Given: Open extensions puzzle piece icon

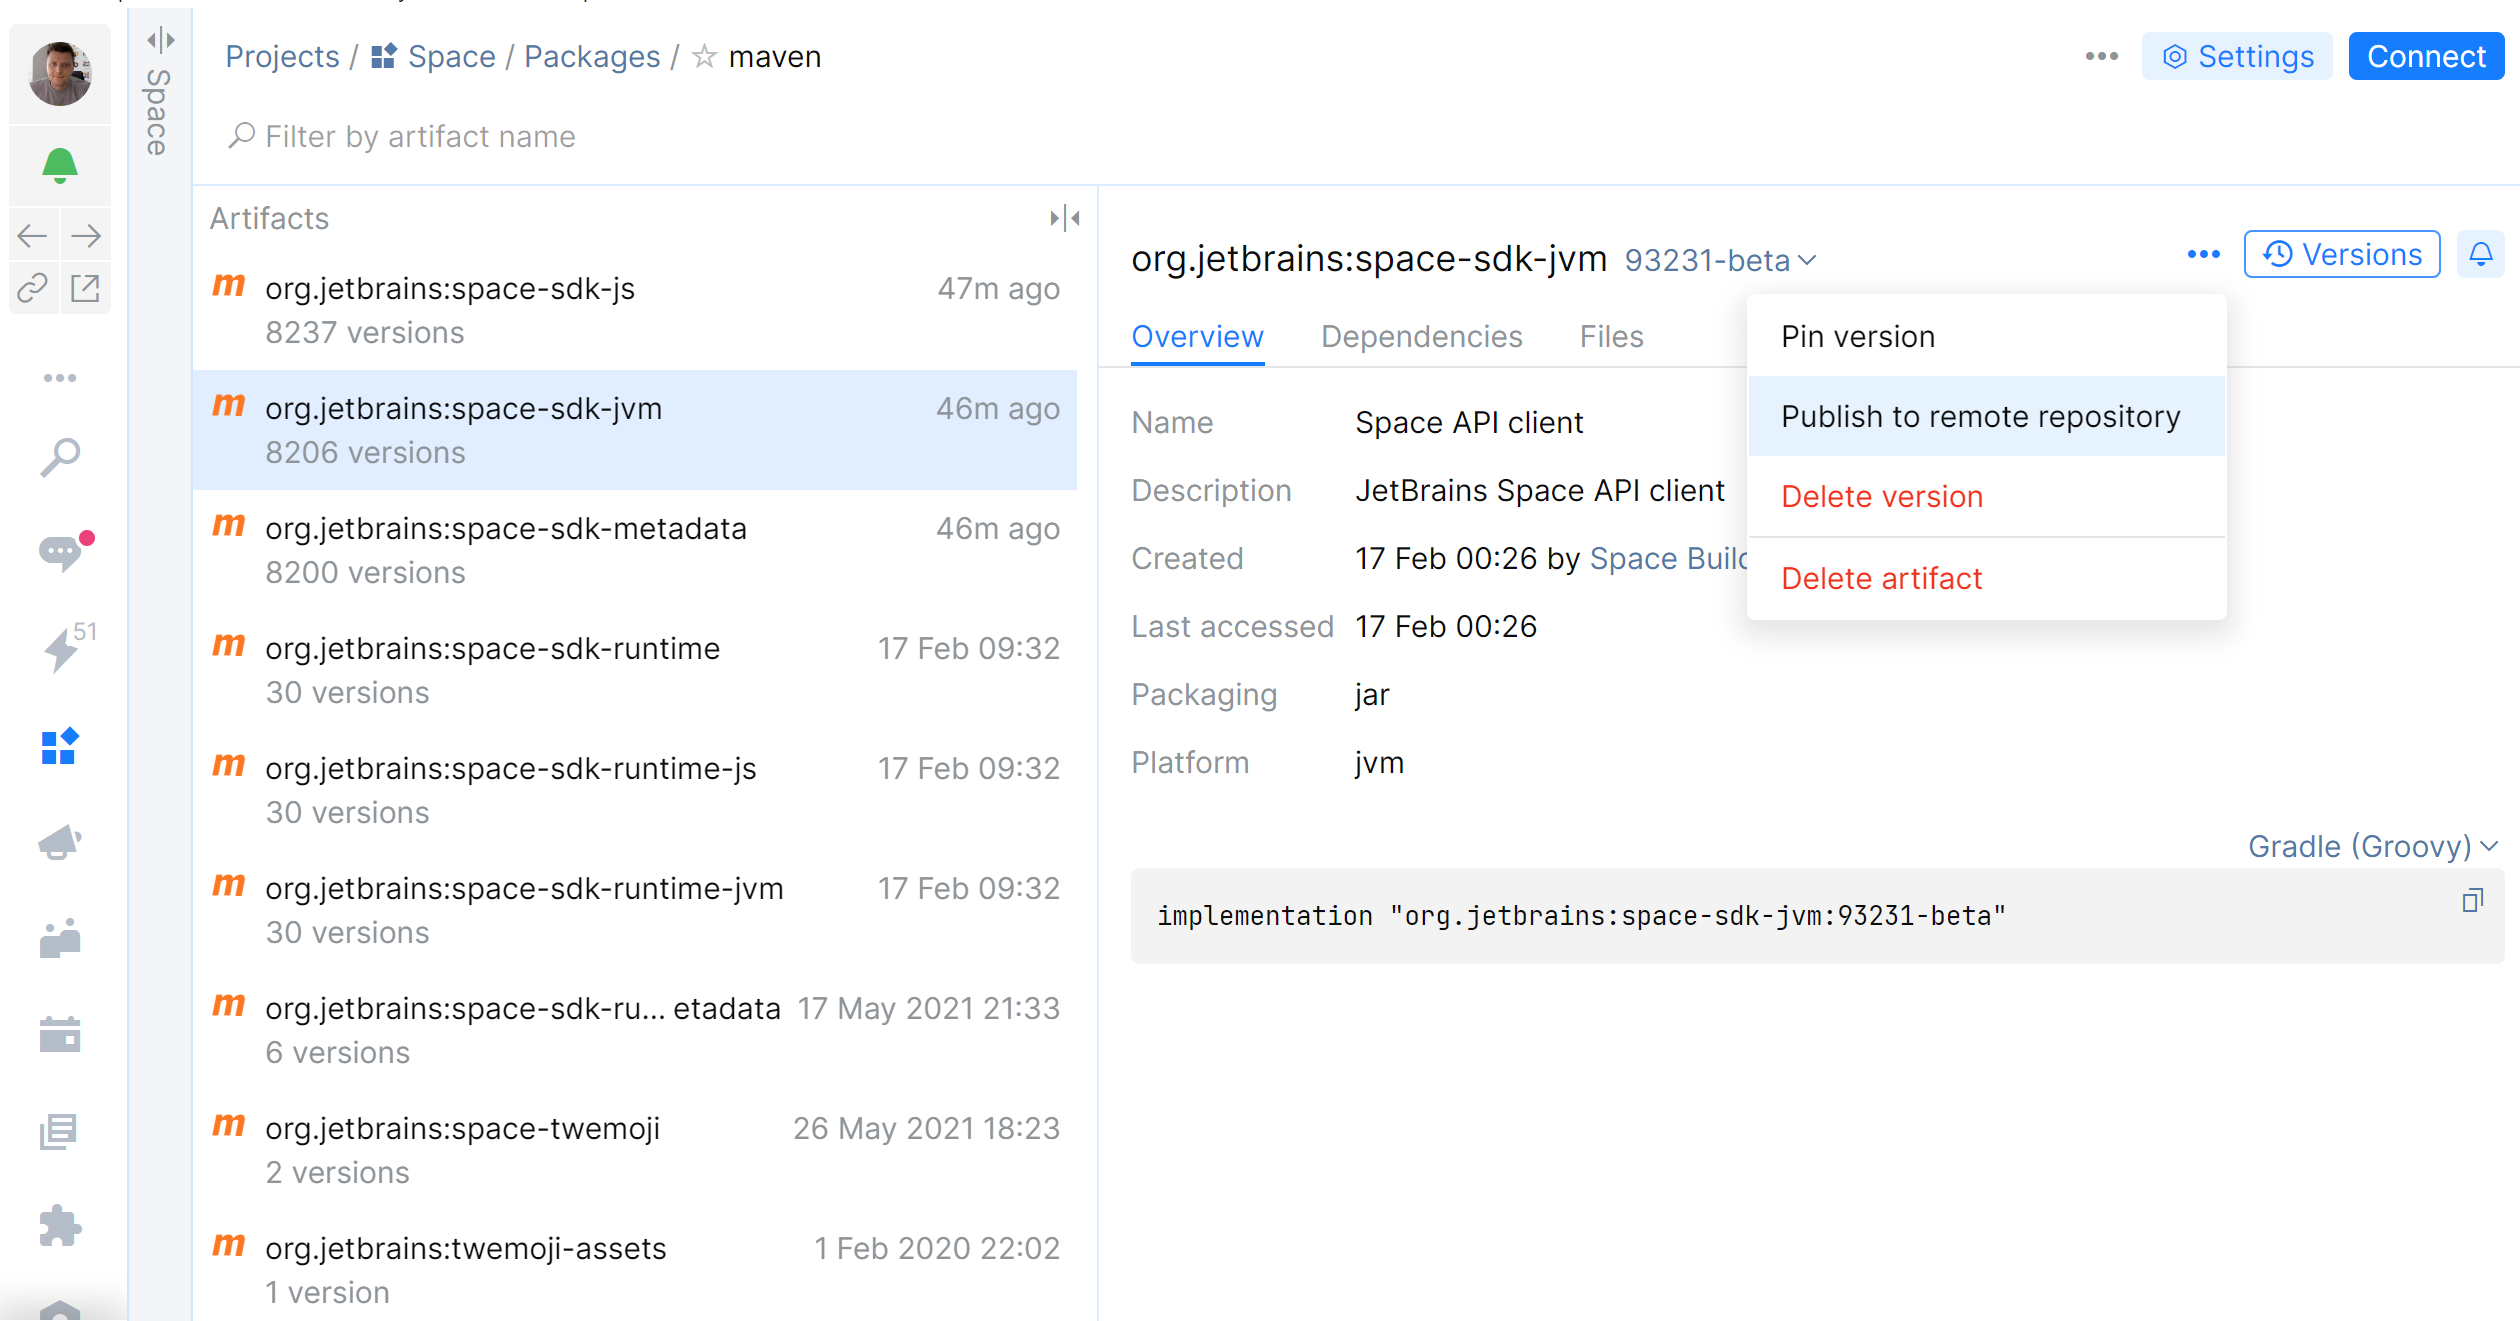Looking at the screenshot, I should (x=60, y=1226).
